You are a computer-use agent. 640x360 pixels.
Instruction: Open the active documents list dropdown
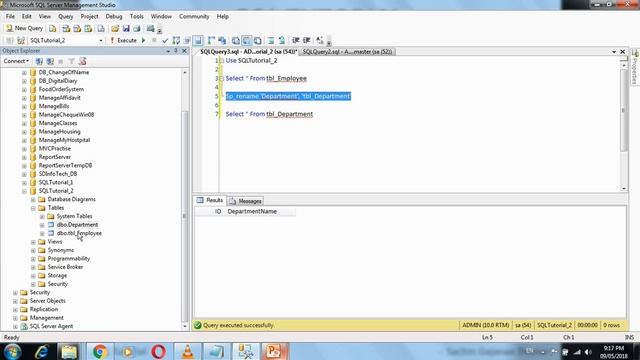pyautogui.click(x=614, y=52)
